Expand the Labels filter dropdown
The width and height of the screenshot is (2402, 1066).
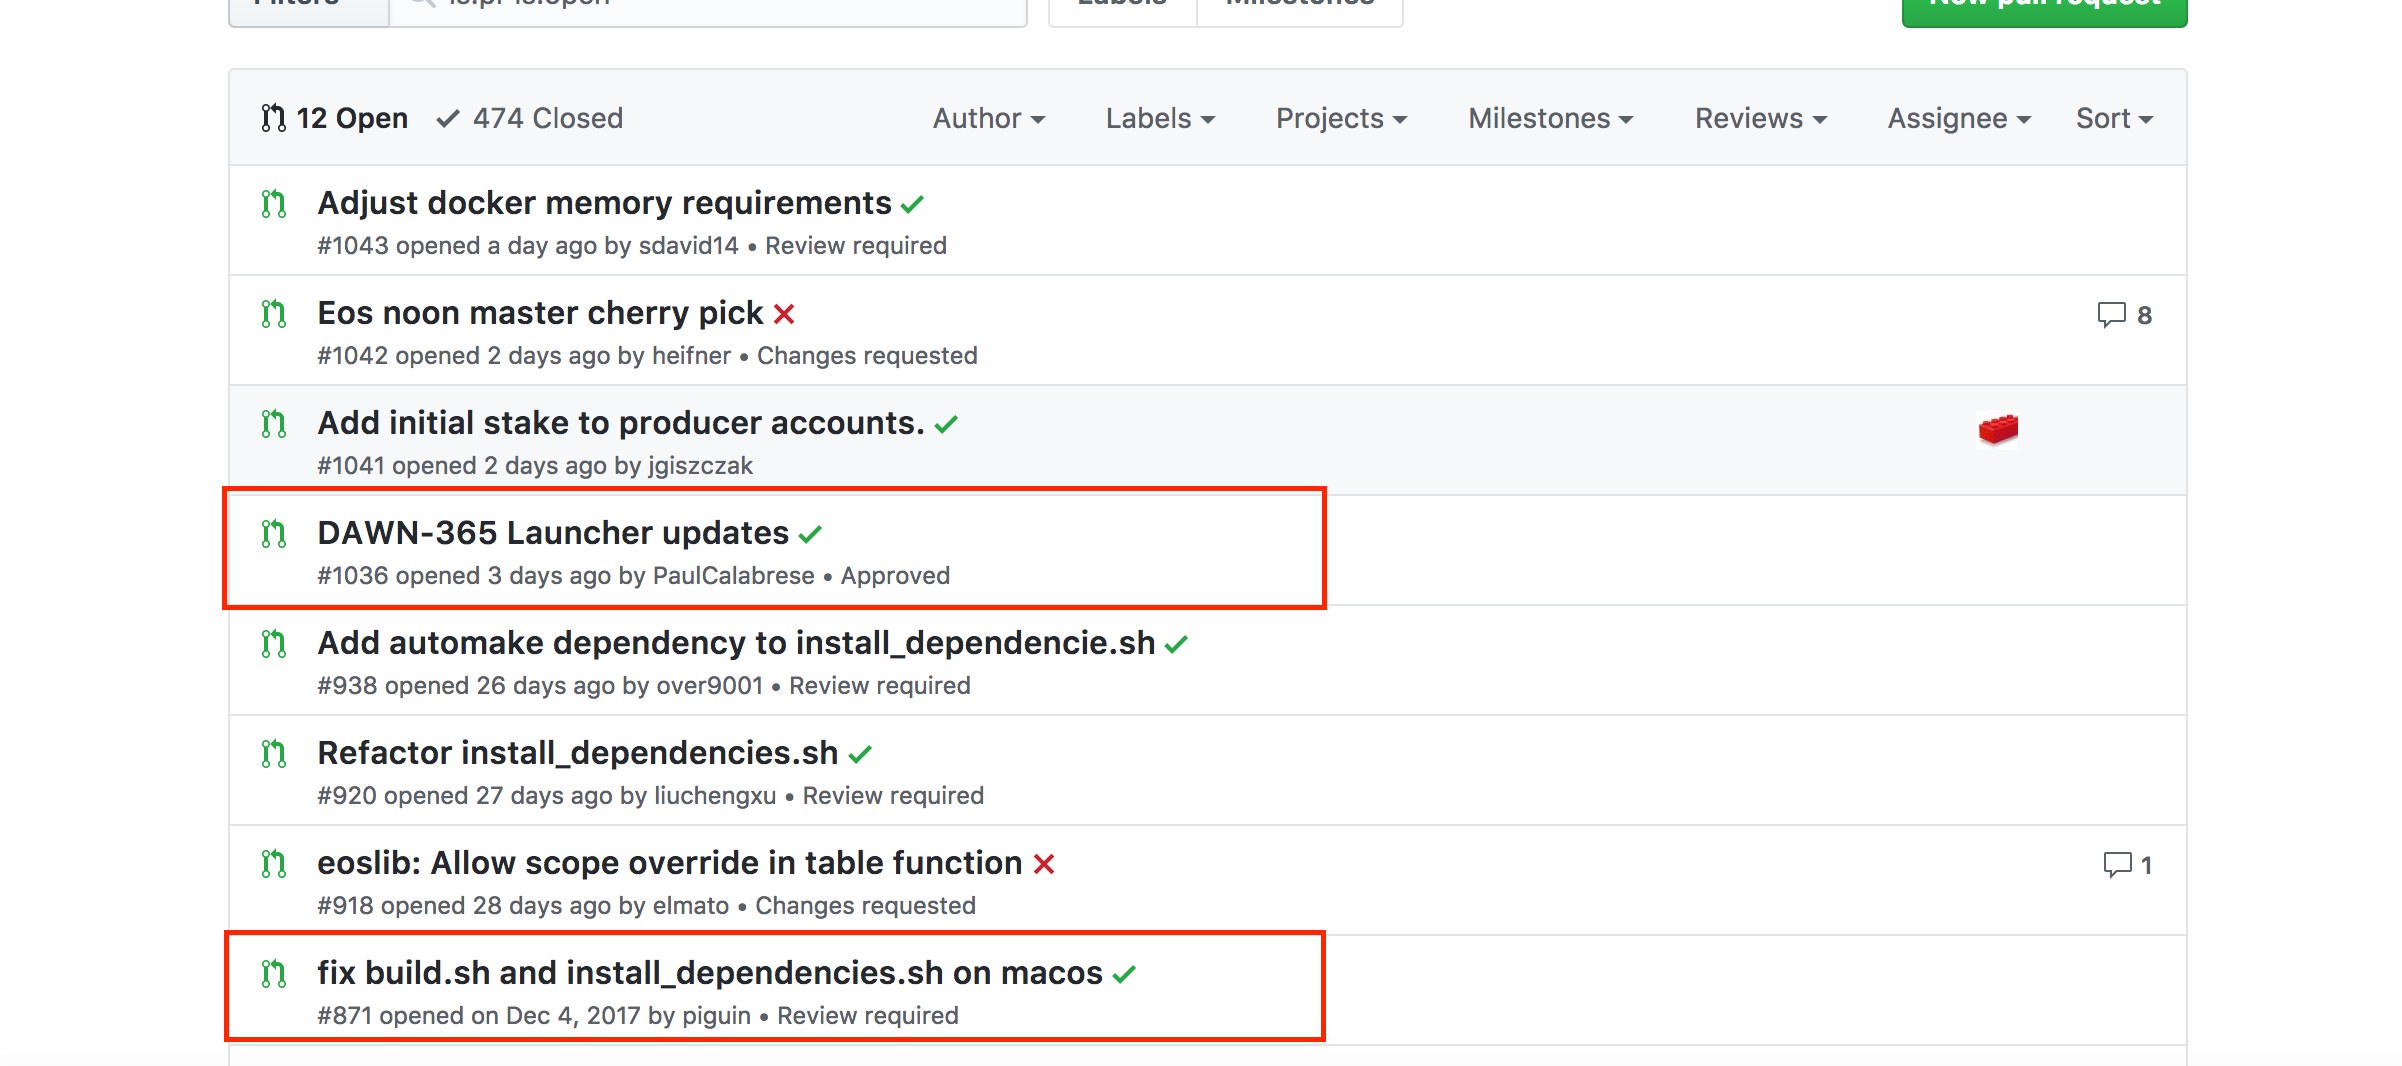tap(1160, 118)
